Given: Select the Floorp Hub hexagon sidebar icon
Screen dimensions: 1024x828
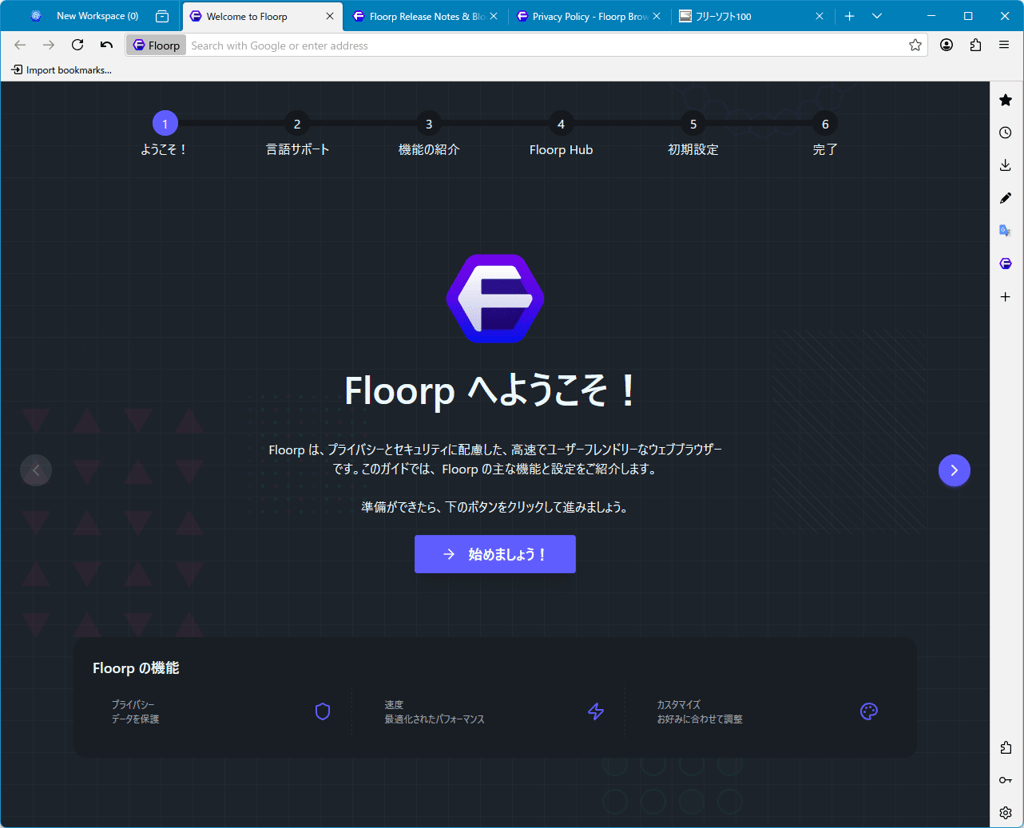Looking at the screenshot, I should click(x=1005, y=263).
